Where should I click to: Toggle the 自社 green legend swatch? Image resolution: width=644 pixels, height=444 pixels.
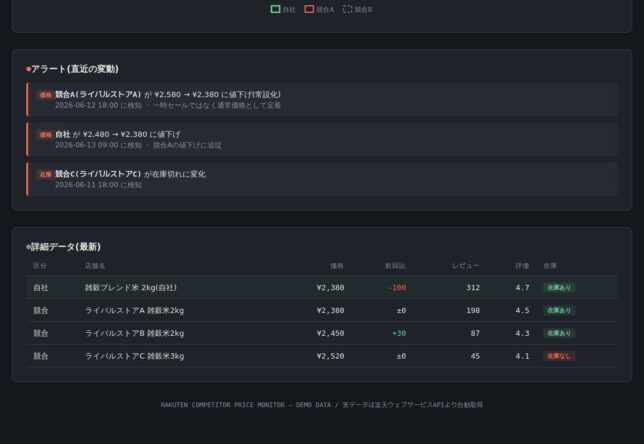pos(275,9)
